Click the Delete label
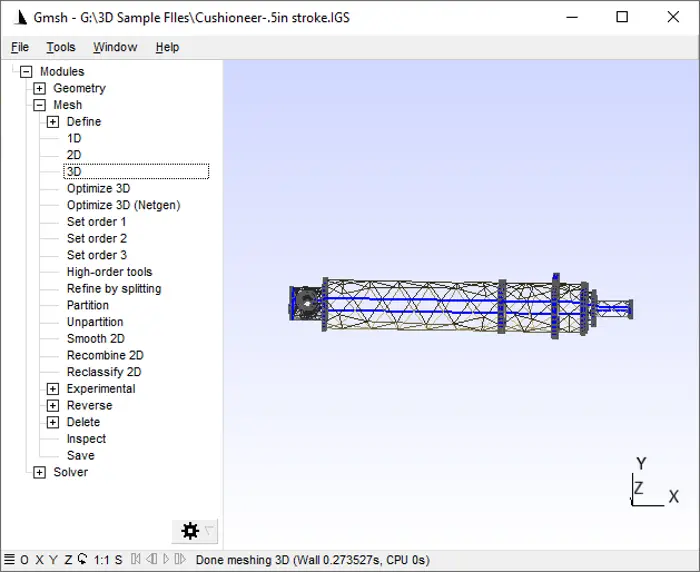Screen dimensions: 700x572 click(x=83, y=422)
